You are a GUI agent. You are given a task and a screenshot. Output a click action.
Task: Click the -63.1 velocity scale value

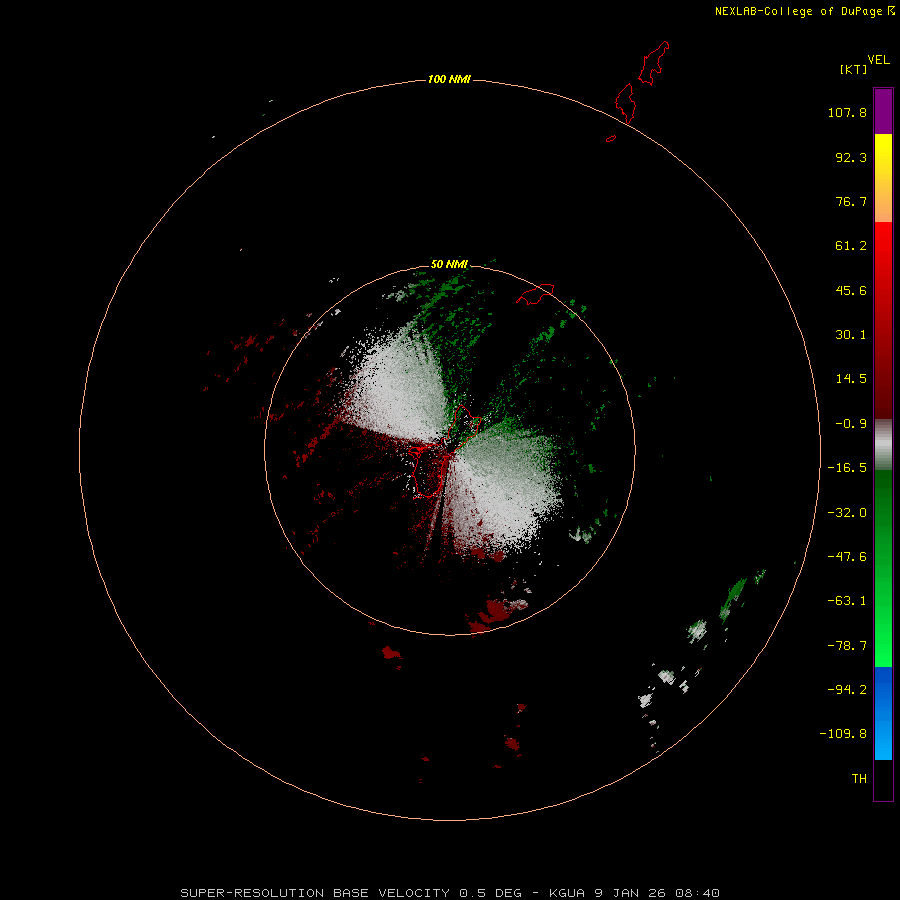[x=847, y=601]
